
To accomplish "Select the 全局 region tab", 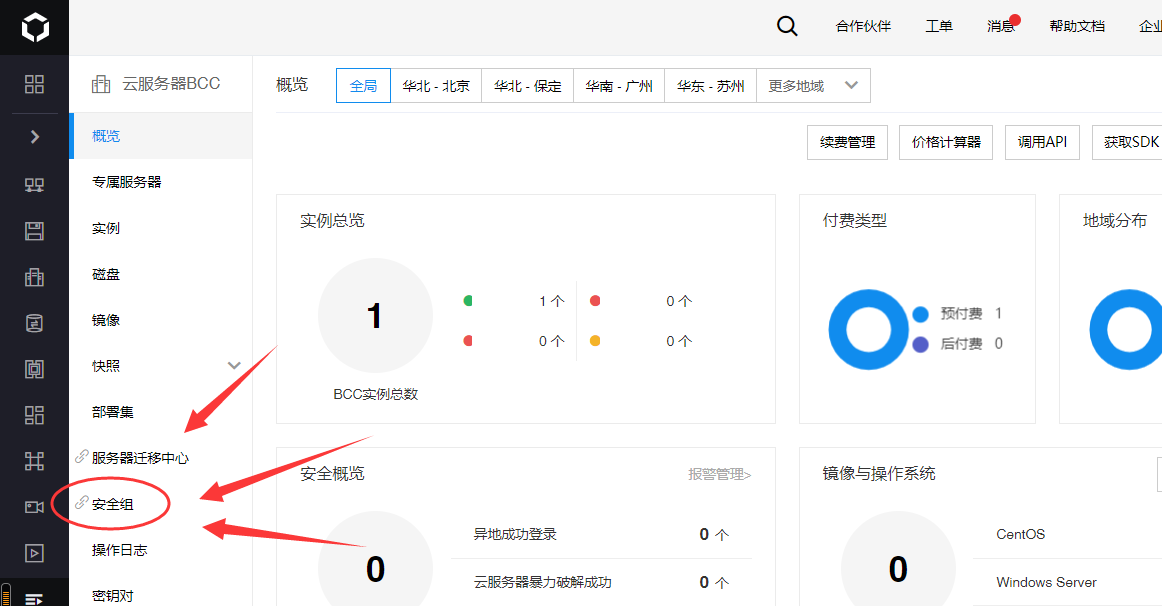I will point(363,86).
